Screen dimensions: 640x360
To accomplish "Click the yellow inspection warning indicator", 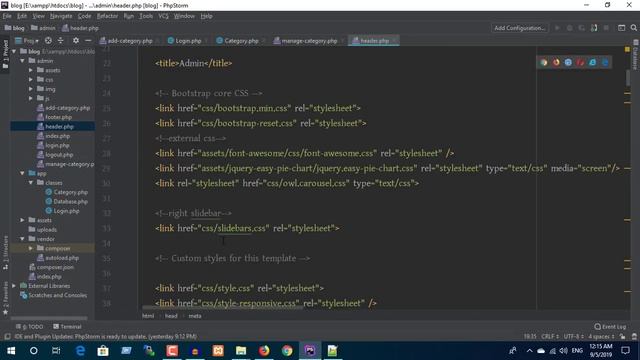I will 627,49.
